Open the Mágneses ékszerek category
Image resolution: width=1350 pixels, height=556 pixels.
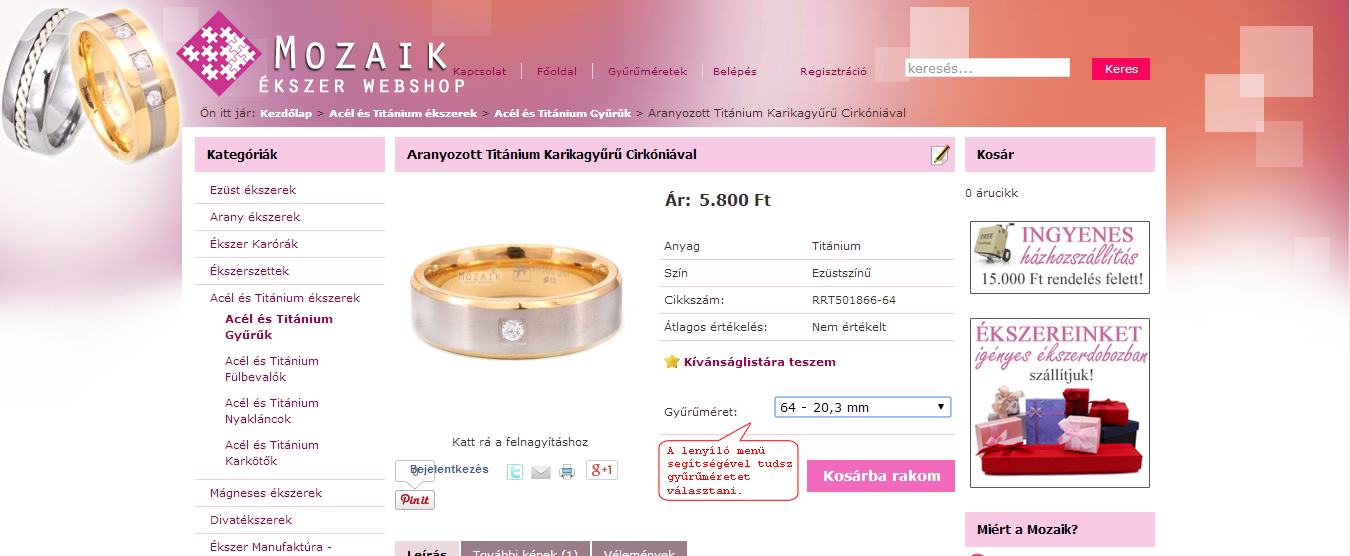pyautogui.click(x=265, y=493)
